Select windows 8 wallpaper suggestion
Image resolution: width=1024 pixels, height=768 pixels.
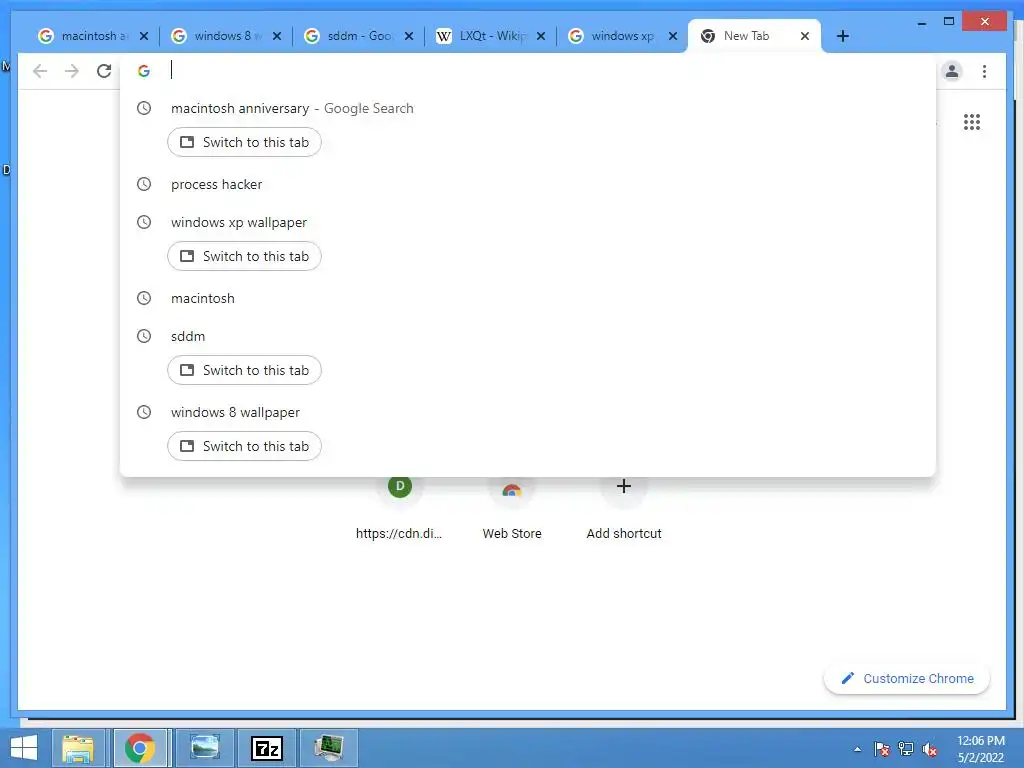(x=528, y=413)
